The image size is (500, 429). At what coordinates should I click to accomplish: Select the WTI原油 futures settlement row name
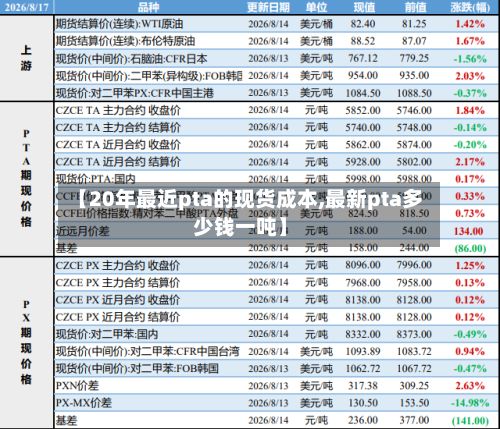(119, 24)
